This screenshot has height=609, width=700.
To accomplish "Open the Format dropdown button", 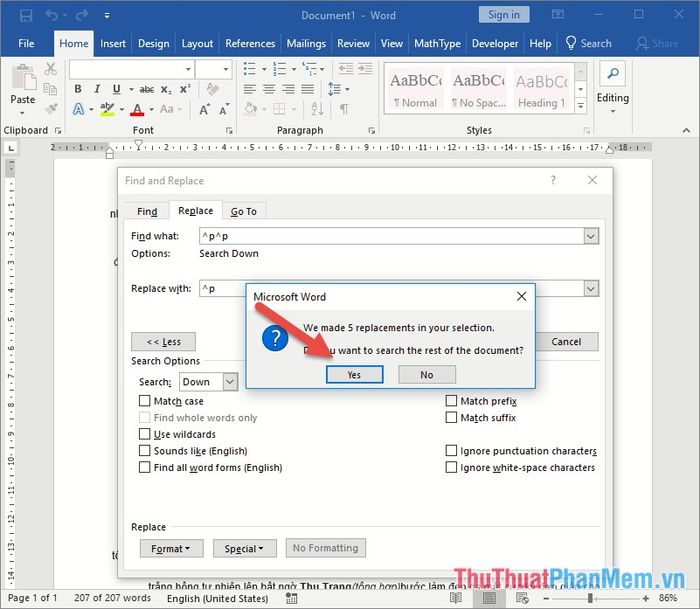I will pos(171,548).
